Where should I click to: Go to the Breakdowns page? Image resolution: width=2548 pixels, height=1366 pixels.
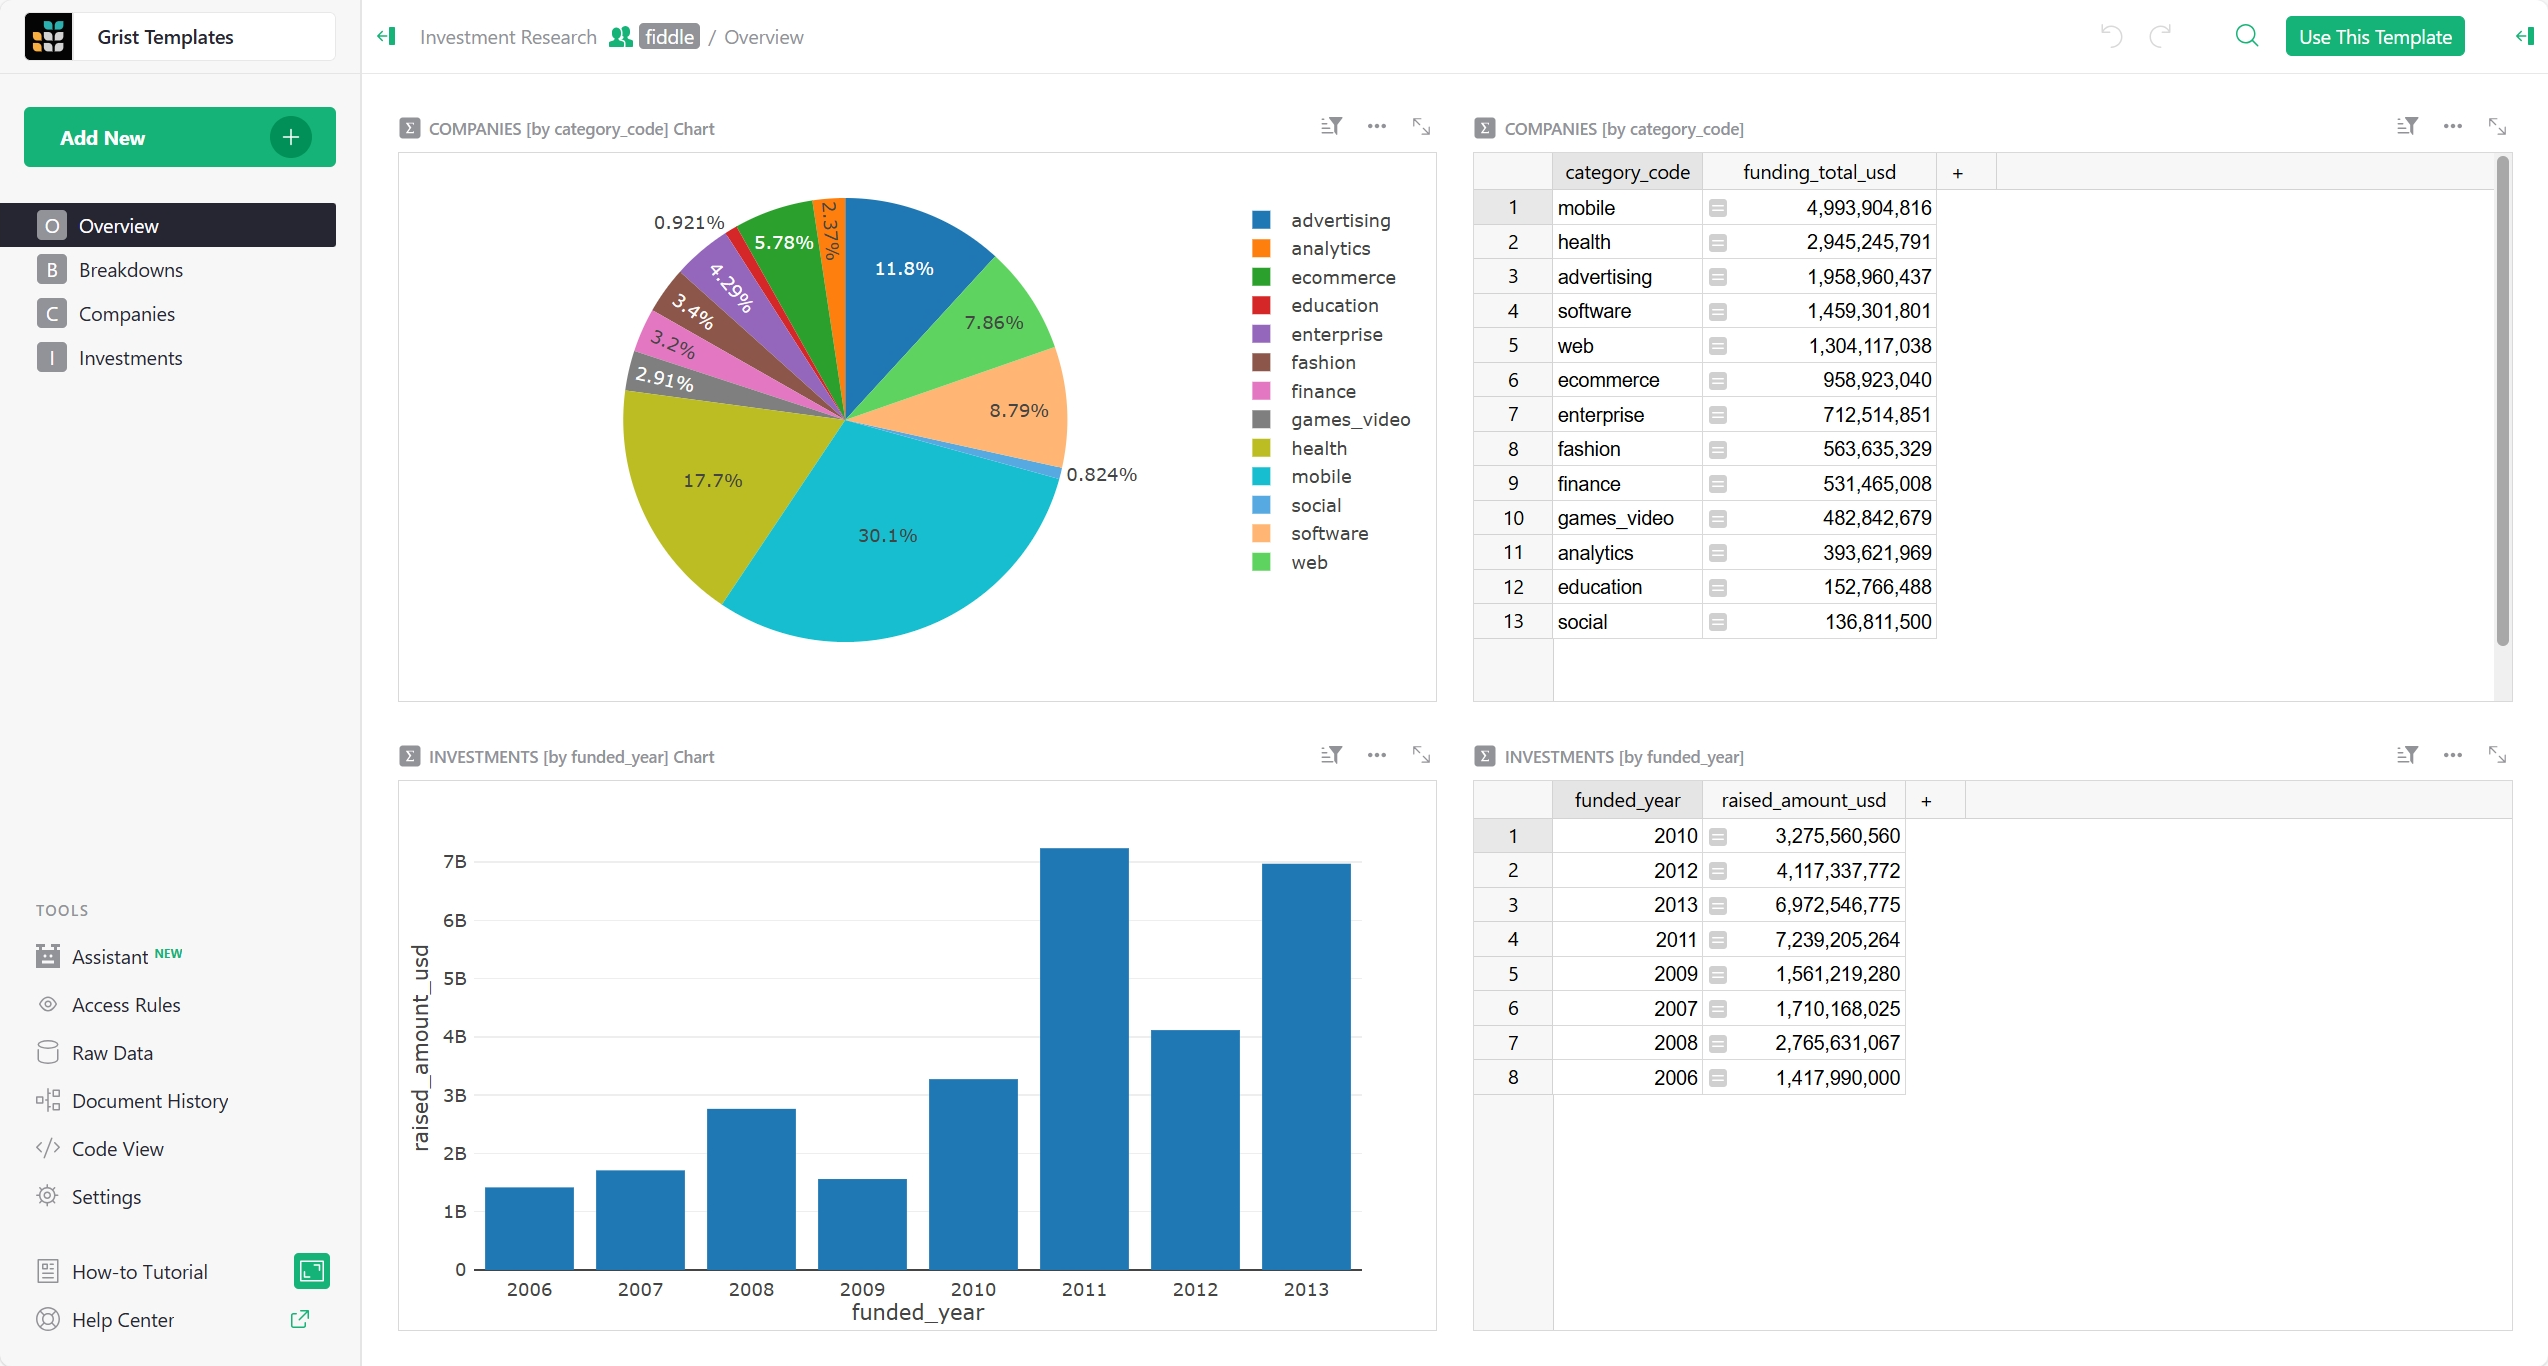tap(130, 270)
